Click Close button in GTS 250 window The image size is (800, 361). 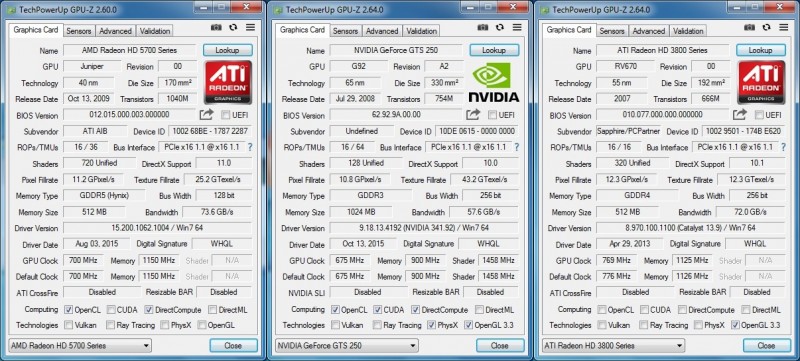(x=499, y=345)
